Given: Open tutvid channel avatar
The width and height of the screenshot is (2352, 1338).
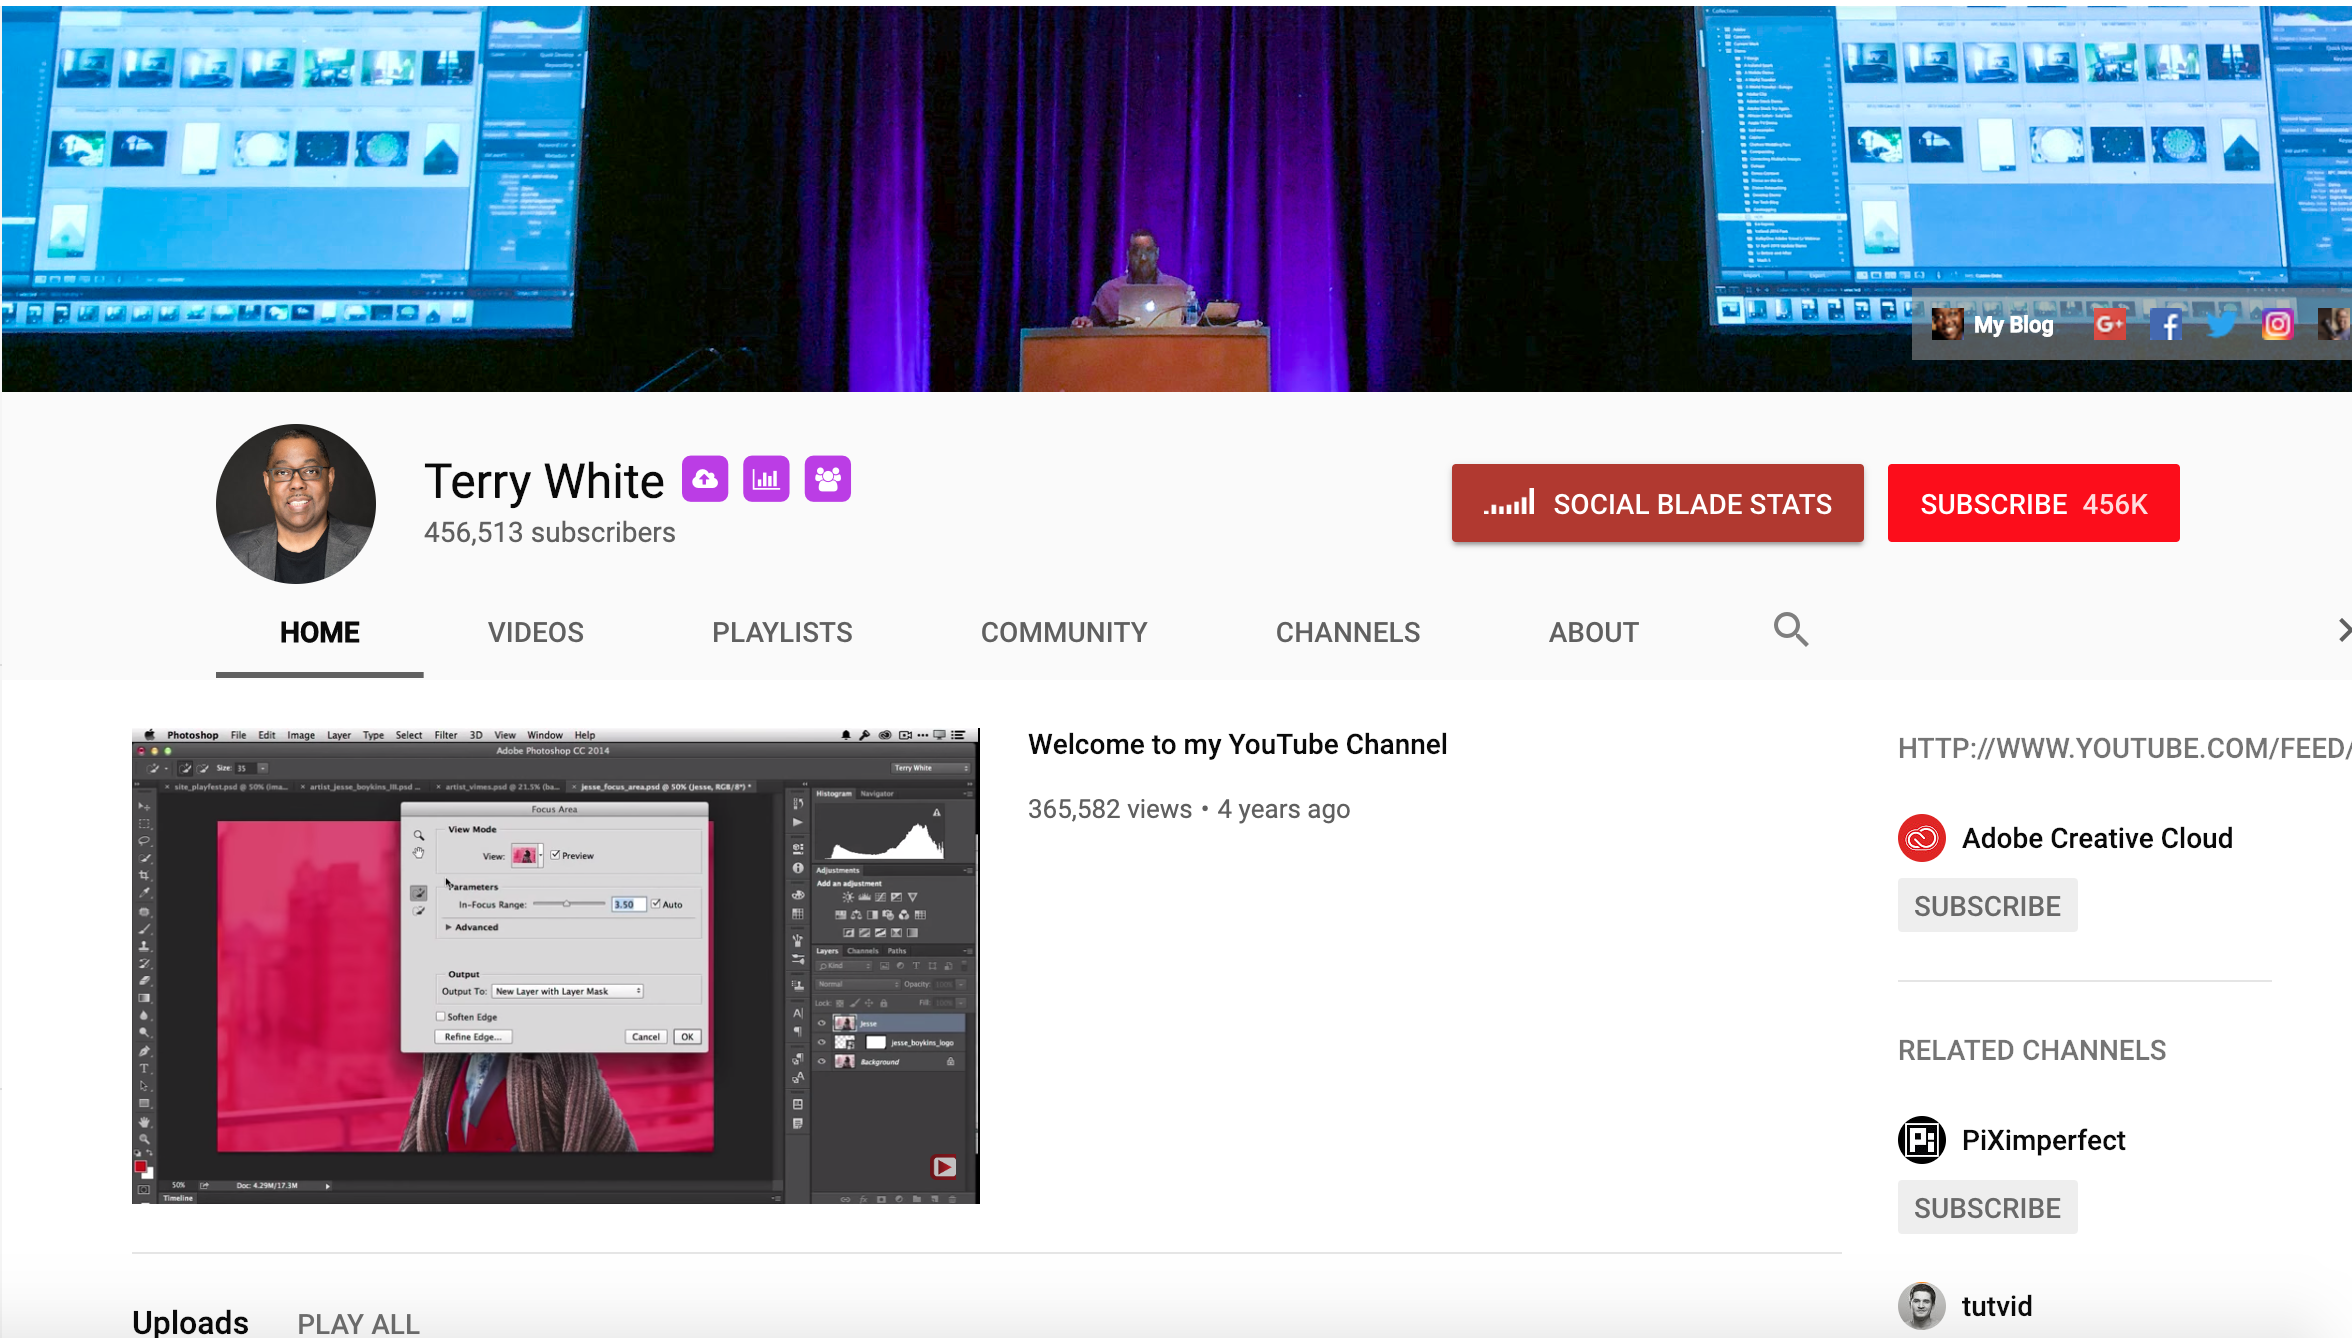Looking at the screenshot, I should (x=1921, y=1306).
